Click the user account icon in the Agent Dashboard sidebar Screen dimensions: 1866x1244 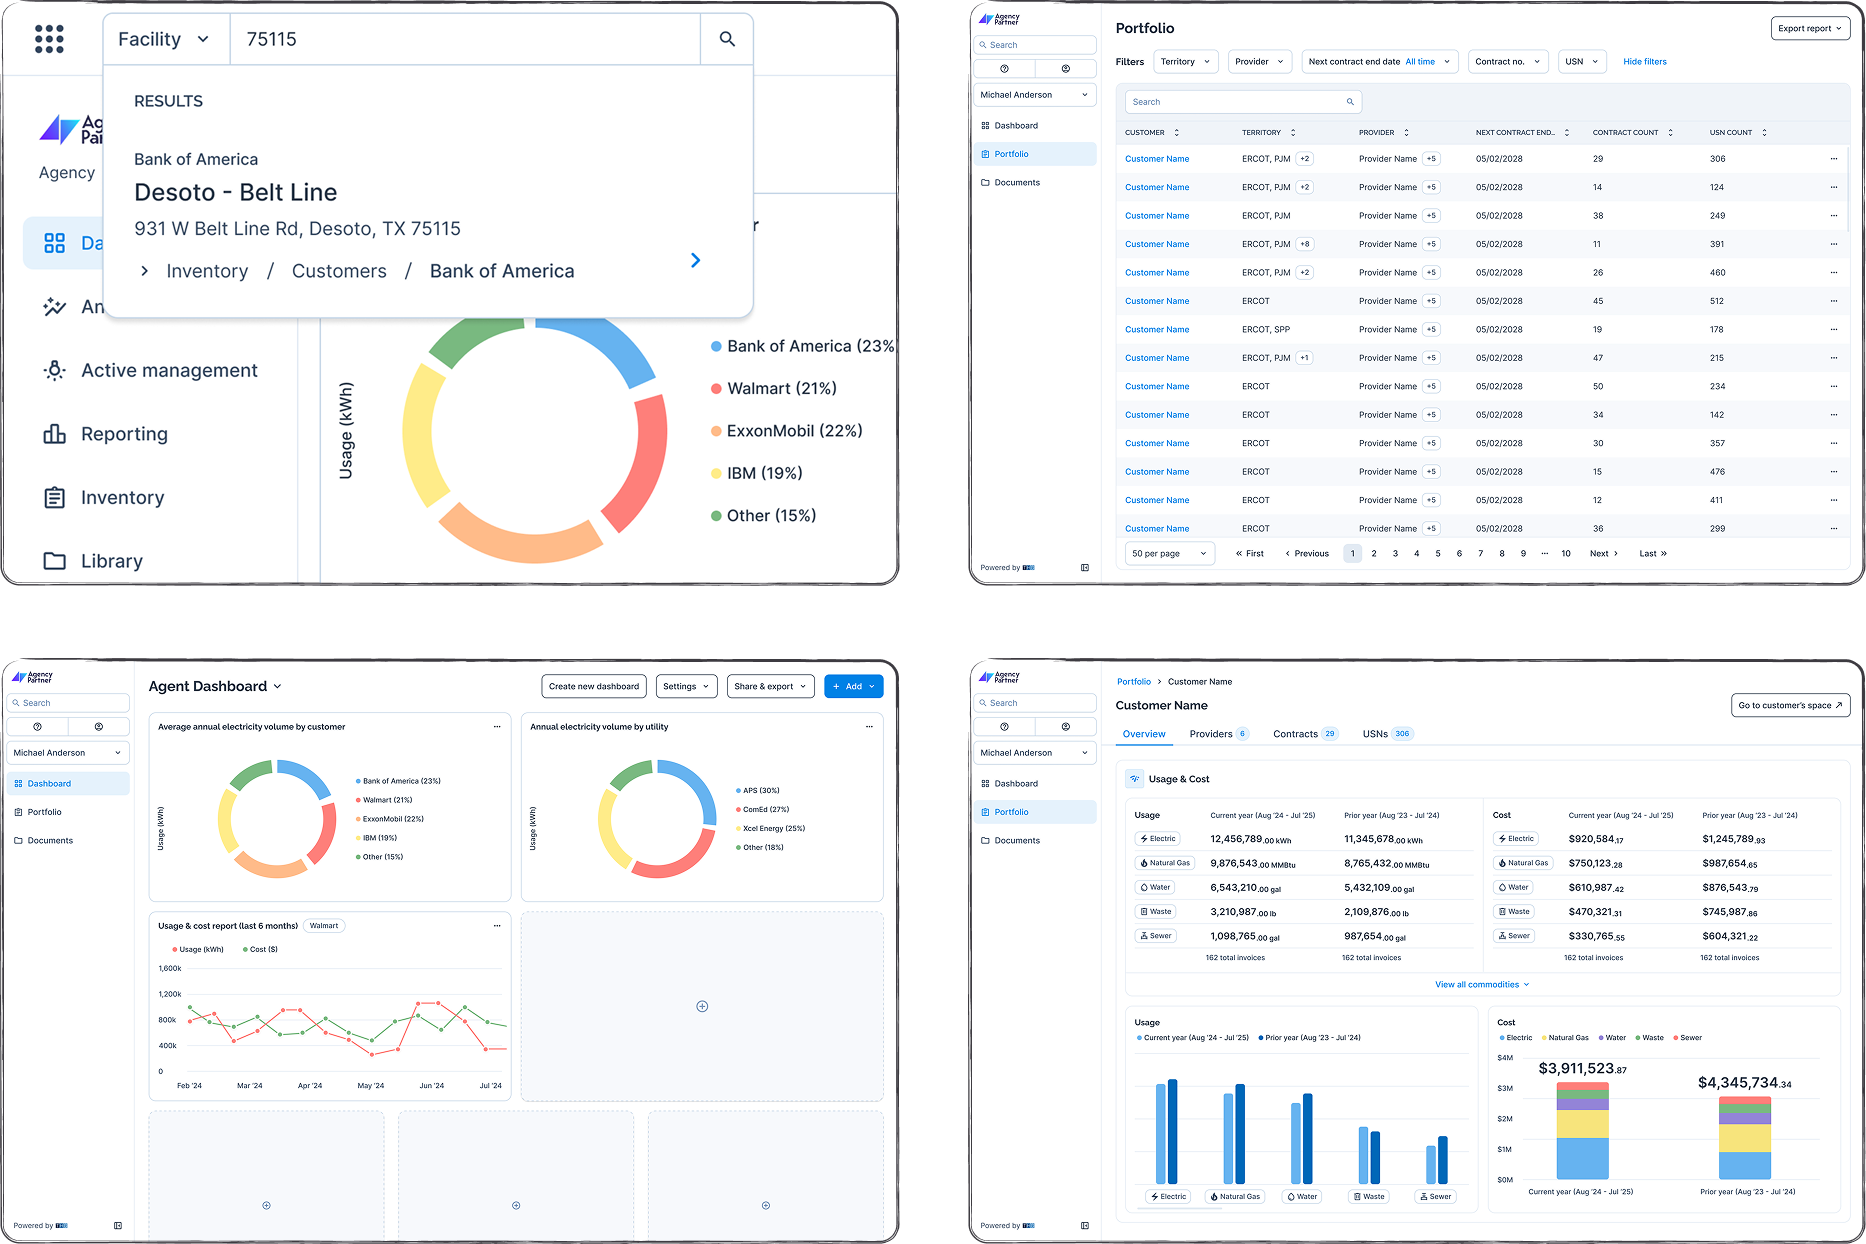[99, 727]
